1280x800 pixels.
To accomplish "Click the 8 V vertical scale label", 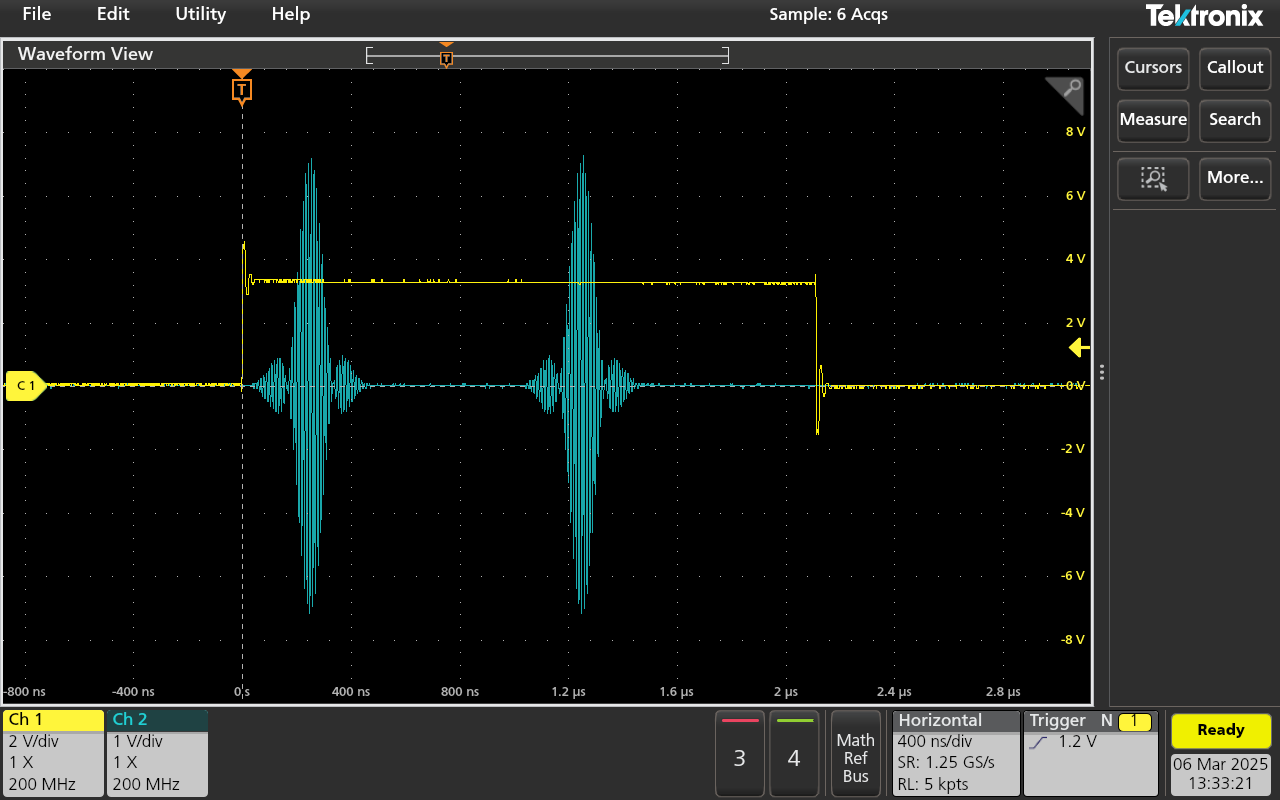I will tap(1075, 132).
